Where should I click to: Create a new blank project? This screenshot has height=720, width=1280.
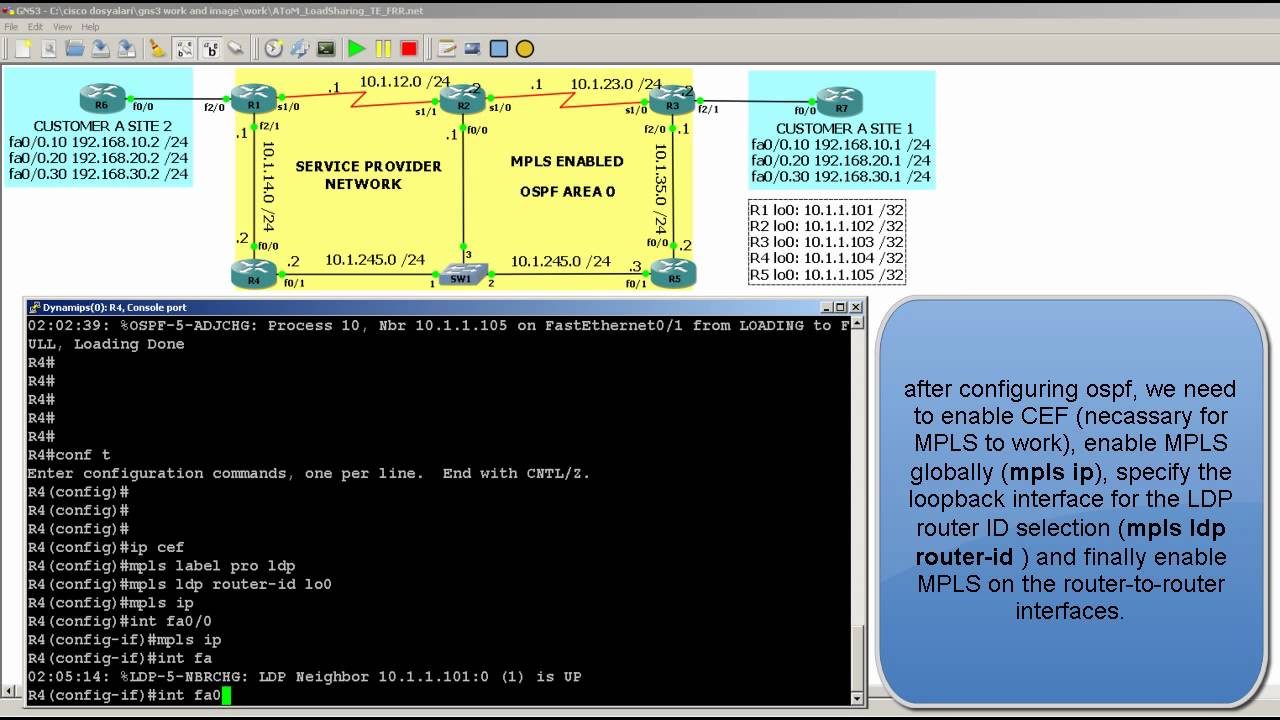[x=22, y=48]
